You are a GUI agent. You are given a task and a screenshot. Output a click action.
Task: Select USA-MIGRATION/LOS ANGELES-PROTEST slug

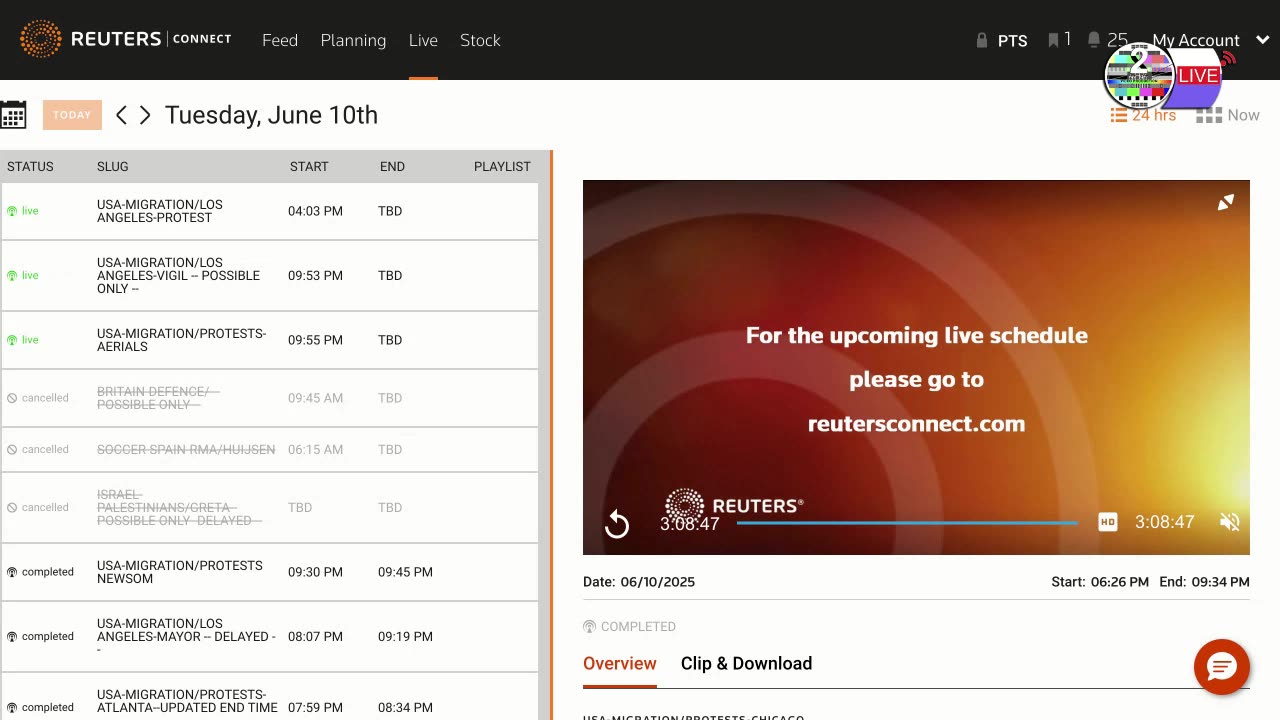[x=160, y=211]
